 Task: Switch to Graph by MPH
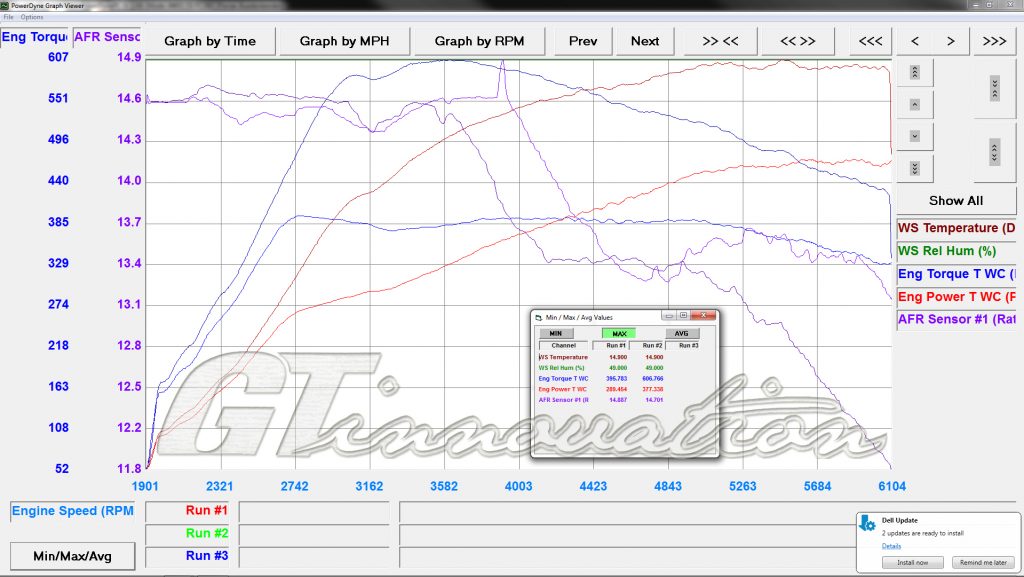point(344,41)
